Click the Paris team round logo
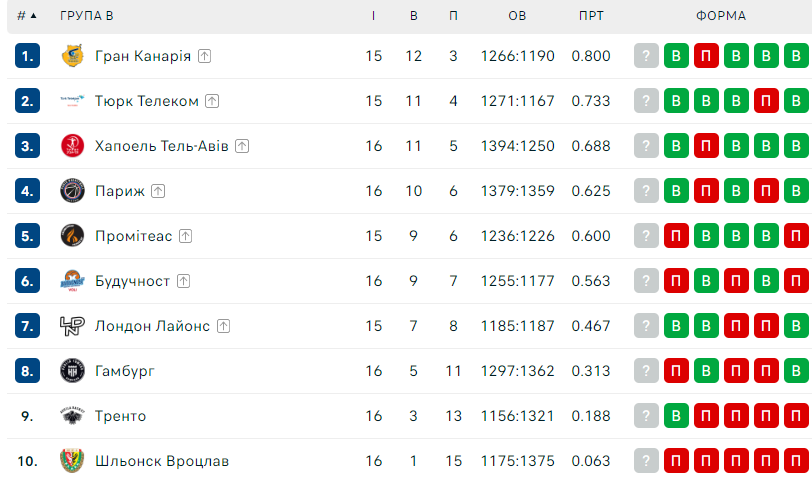812x483 pixels. pyautogui.click(x=72, y=191)
